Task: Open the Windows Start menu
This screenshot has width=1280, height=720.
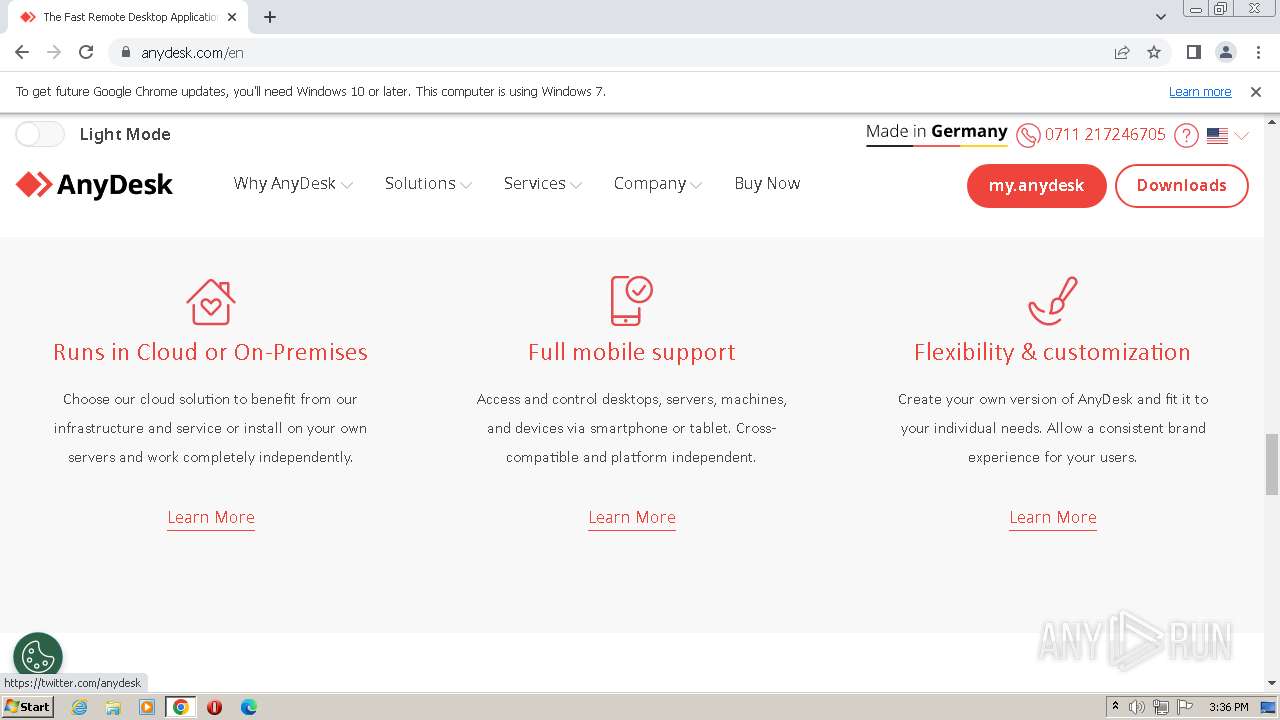Action: pyautogui.click(x=27, y=707)
